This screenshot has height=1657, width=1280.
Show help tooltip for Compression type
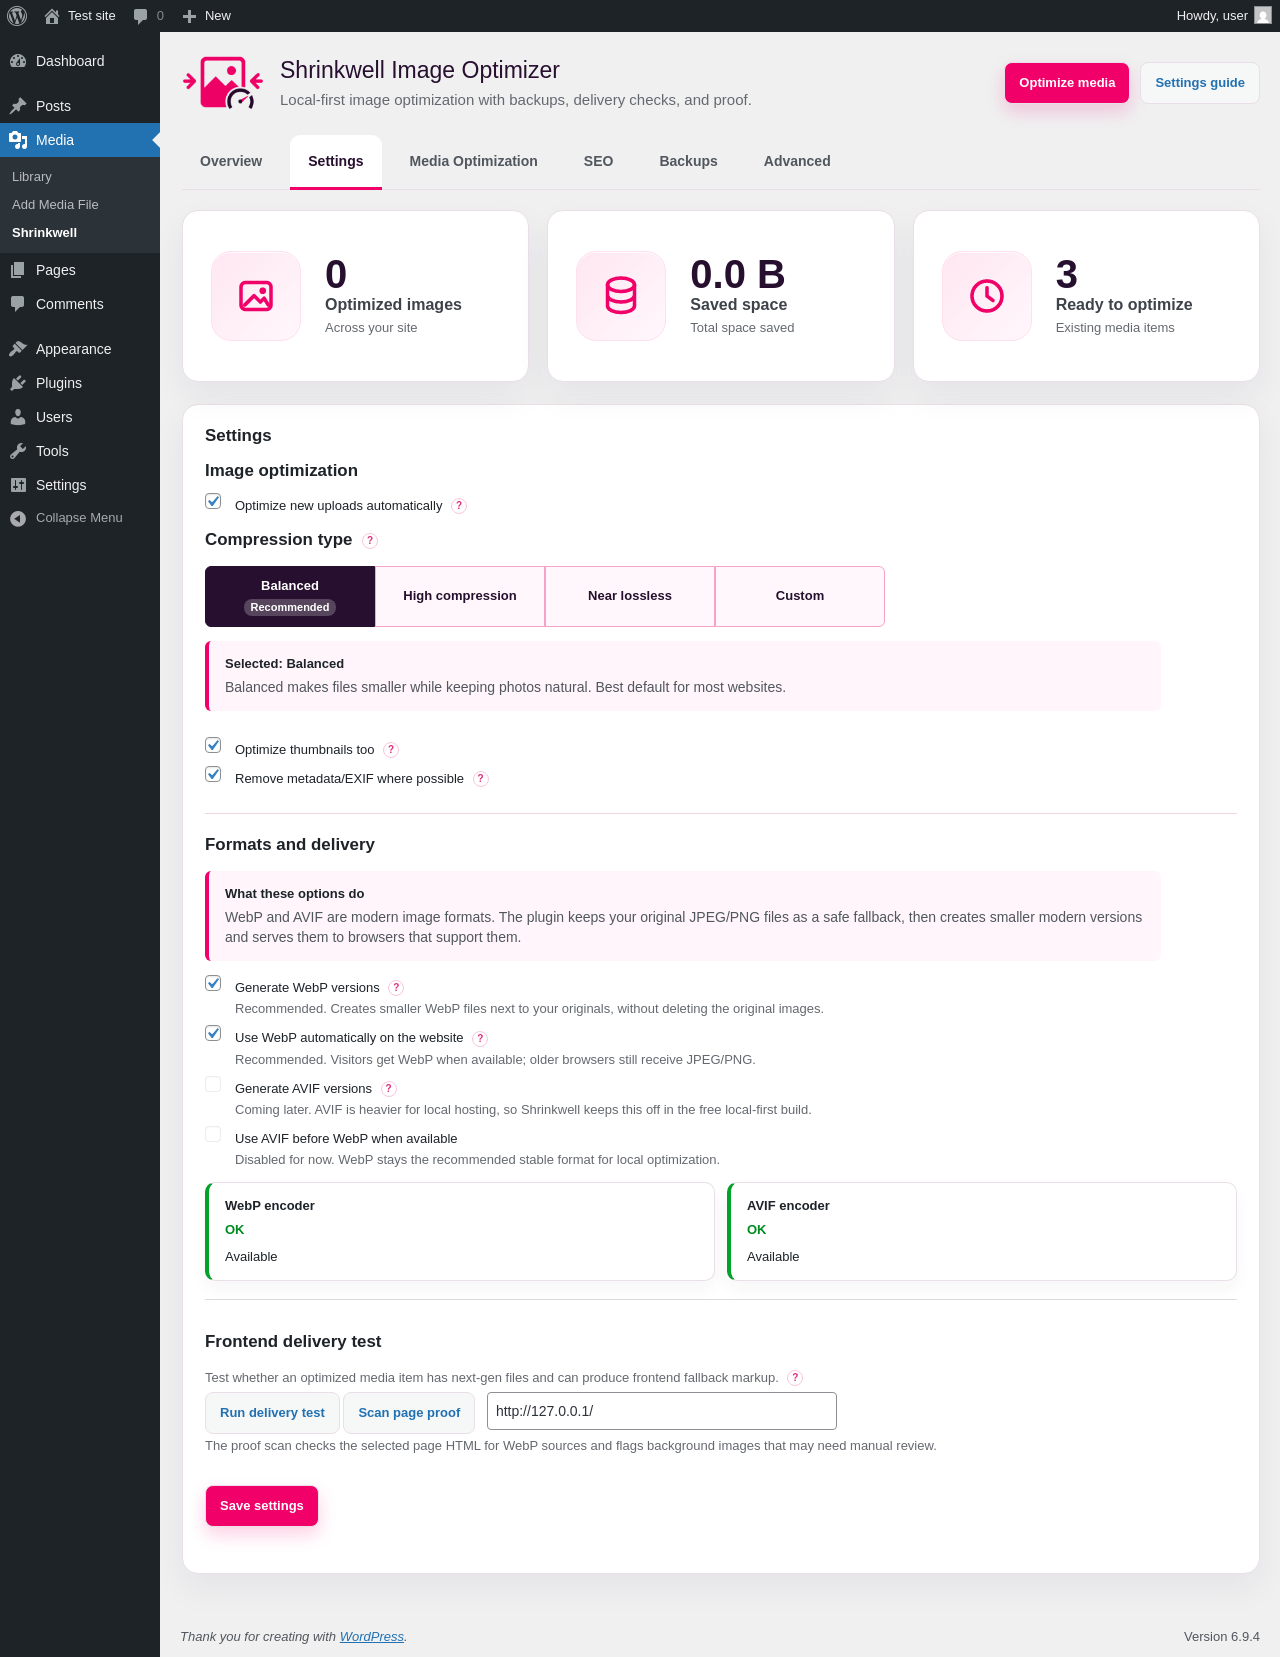(x=370, y=540)
